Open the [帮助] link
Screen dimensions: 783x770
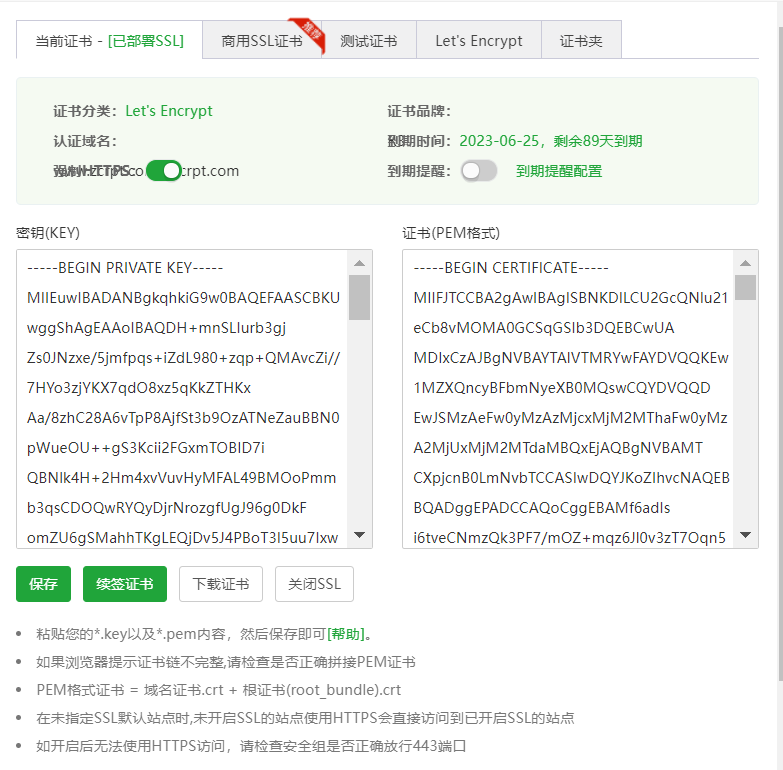coord(346,634)
